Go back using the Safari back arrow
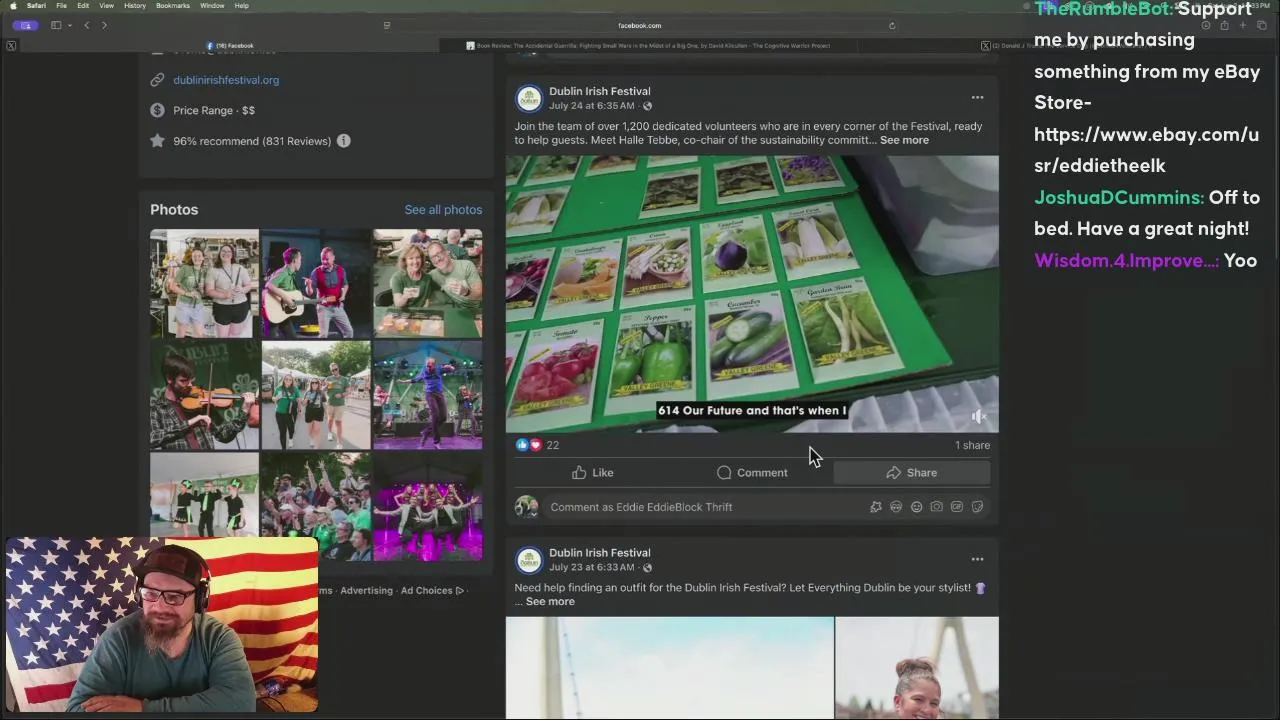1280x720 pixels. click(x=87, y=25)
